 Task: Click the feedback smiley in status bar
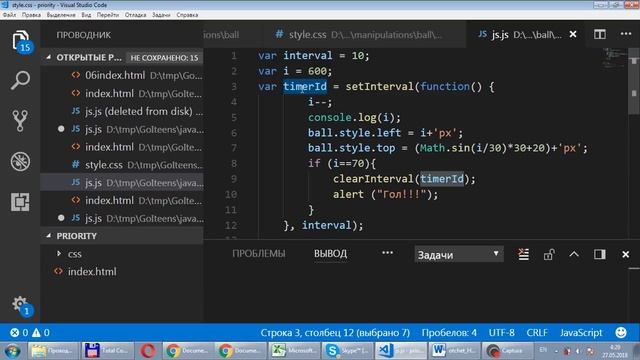tap(621, 333)
